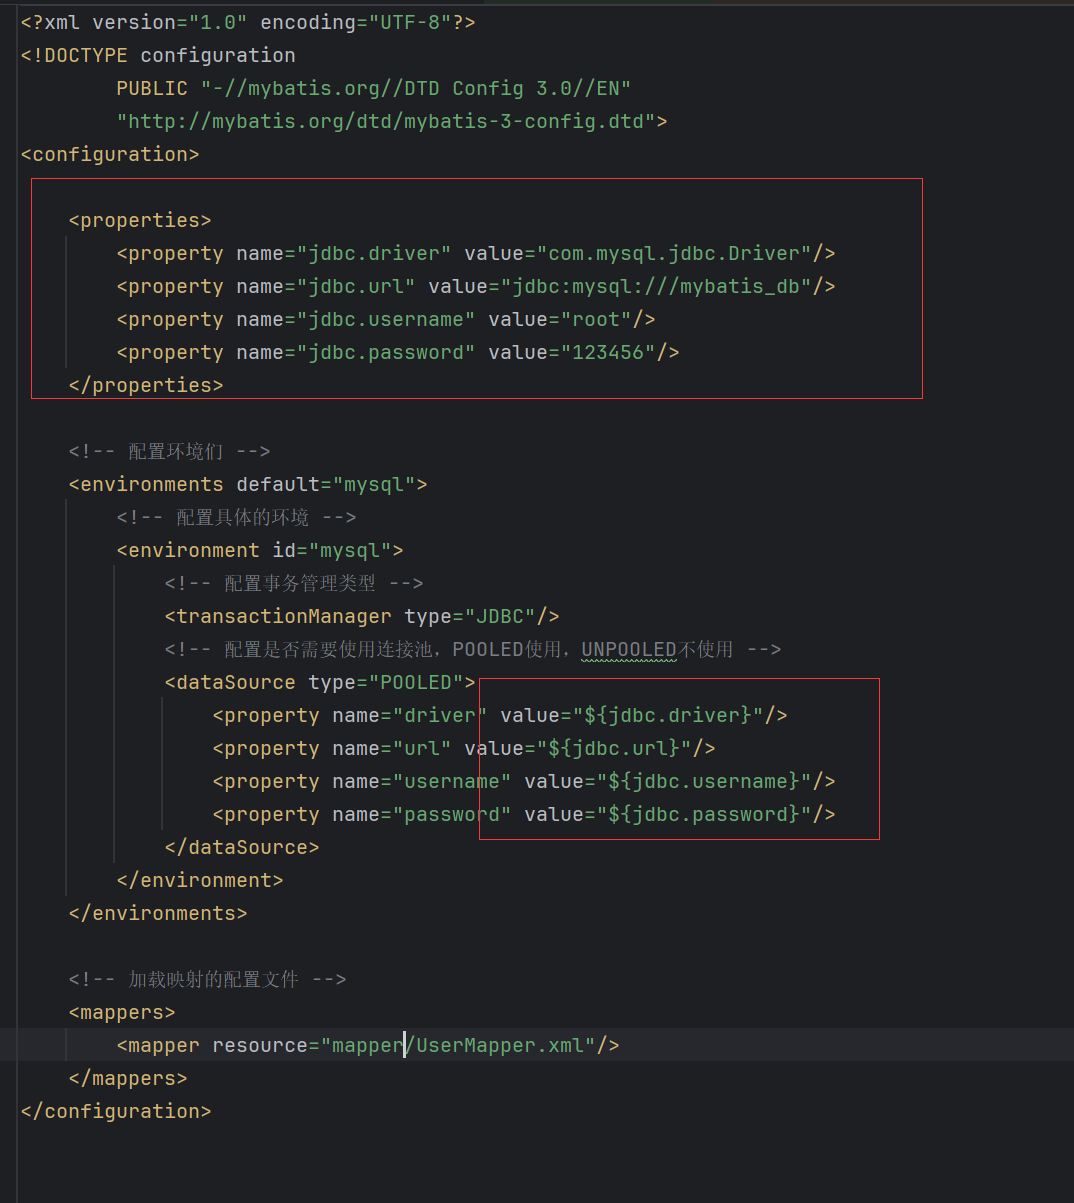Click the "<!DOCTYPE configuration" line
The height and width of the screenshot is (1203, 1074).
point(158,55)
